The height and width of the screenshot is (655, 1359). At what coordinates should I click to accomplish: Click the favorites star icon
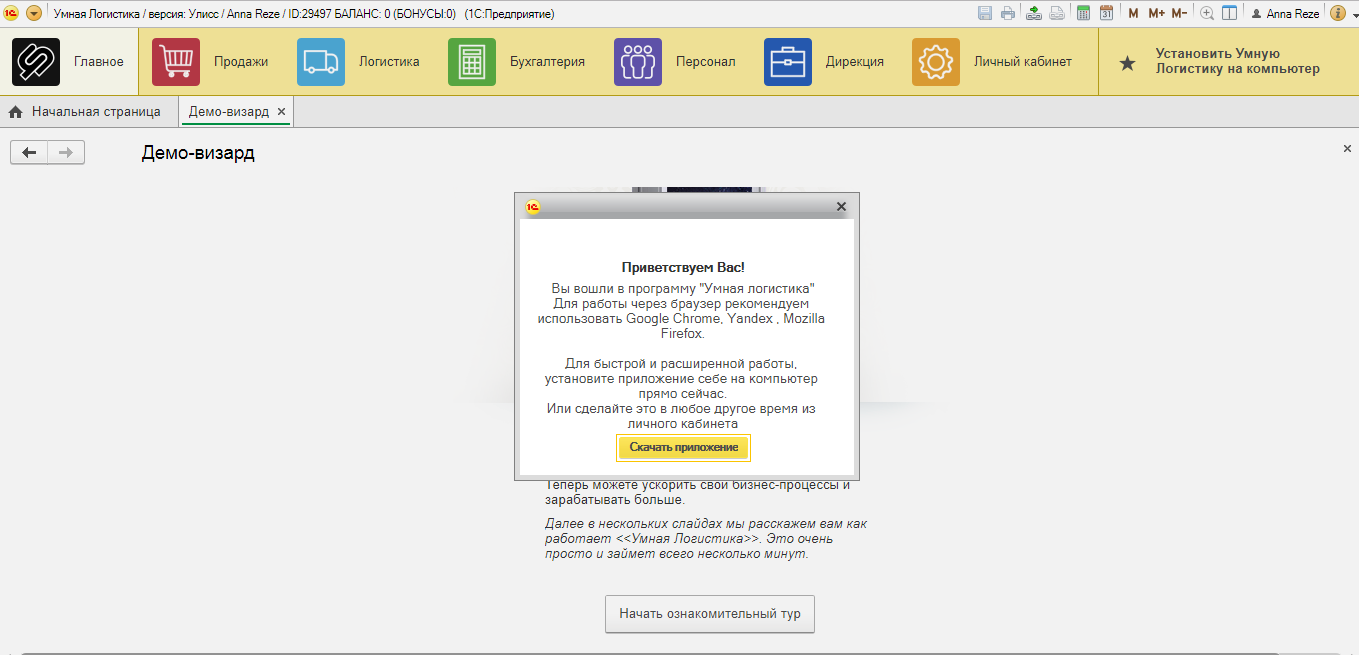point(1127,63)
